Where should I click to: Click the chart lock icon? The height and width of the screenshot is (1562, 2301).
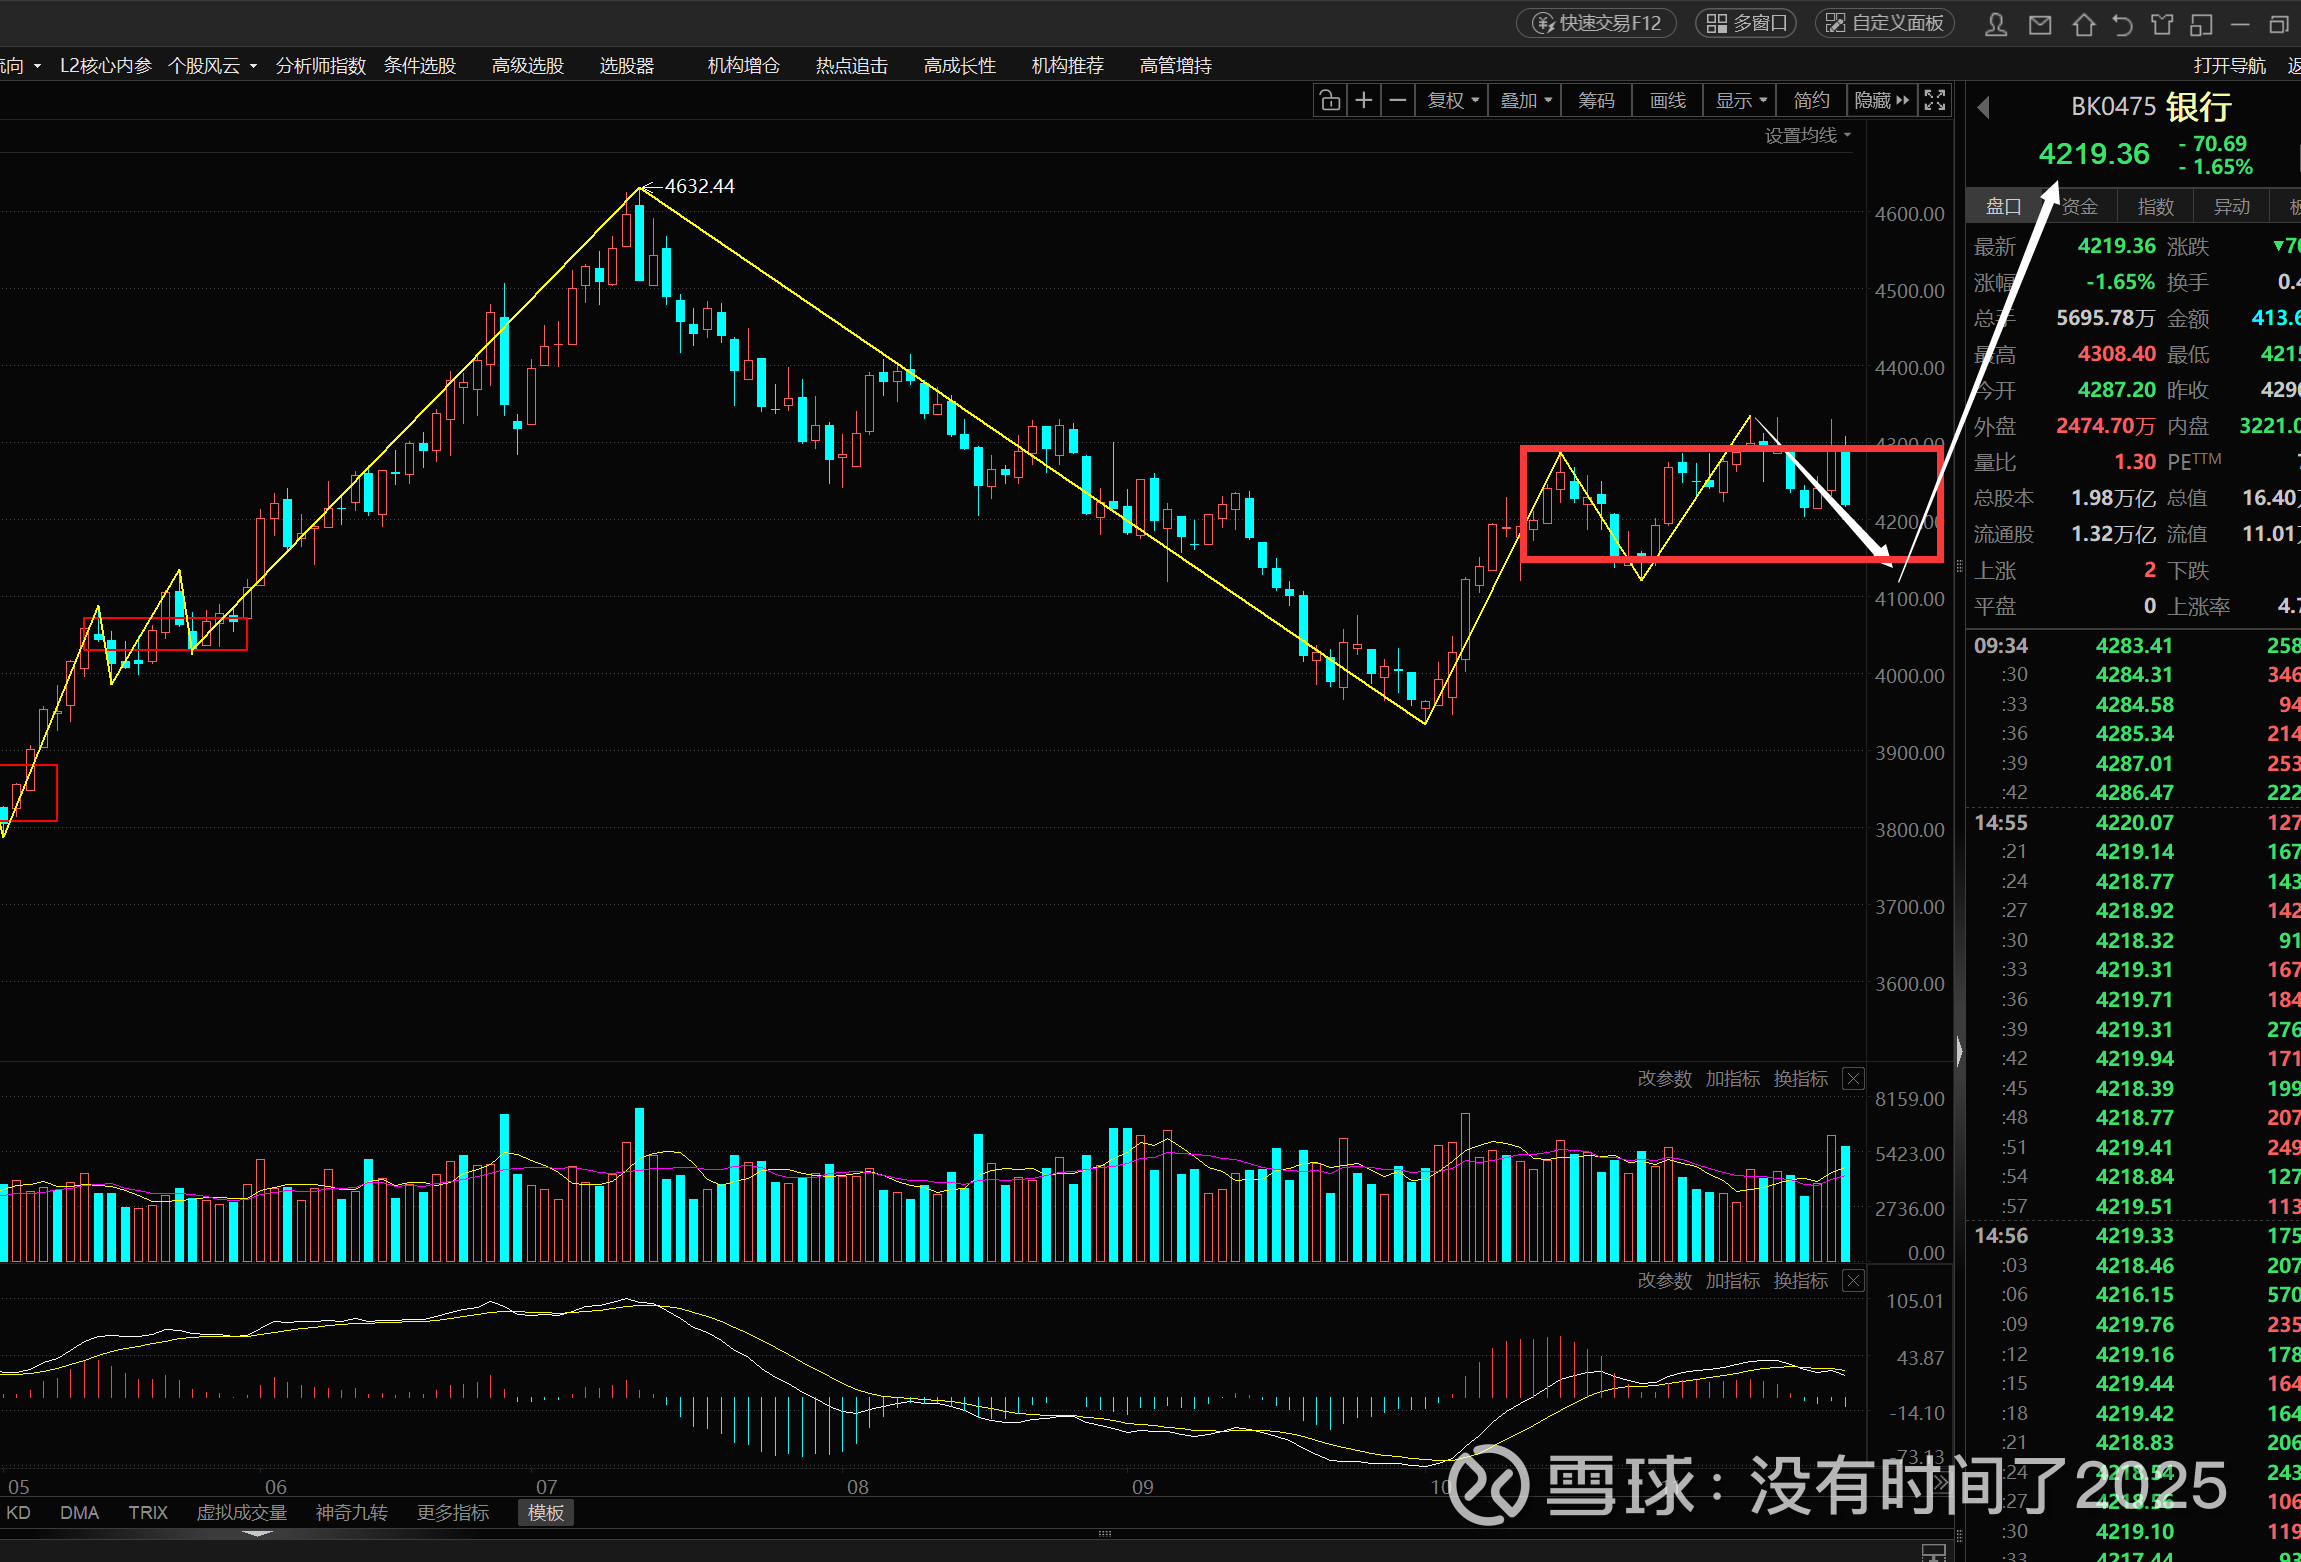pos(1329,100)
